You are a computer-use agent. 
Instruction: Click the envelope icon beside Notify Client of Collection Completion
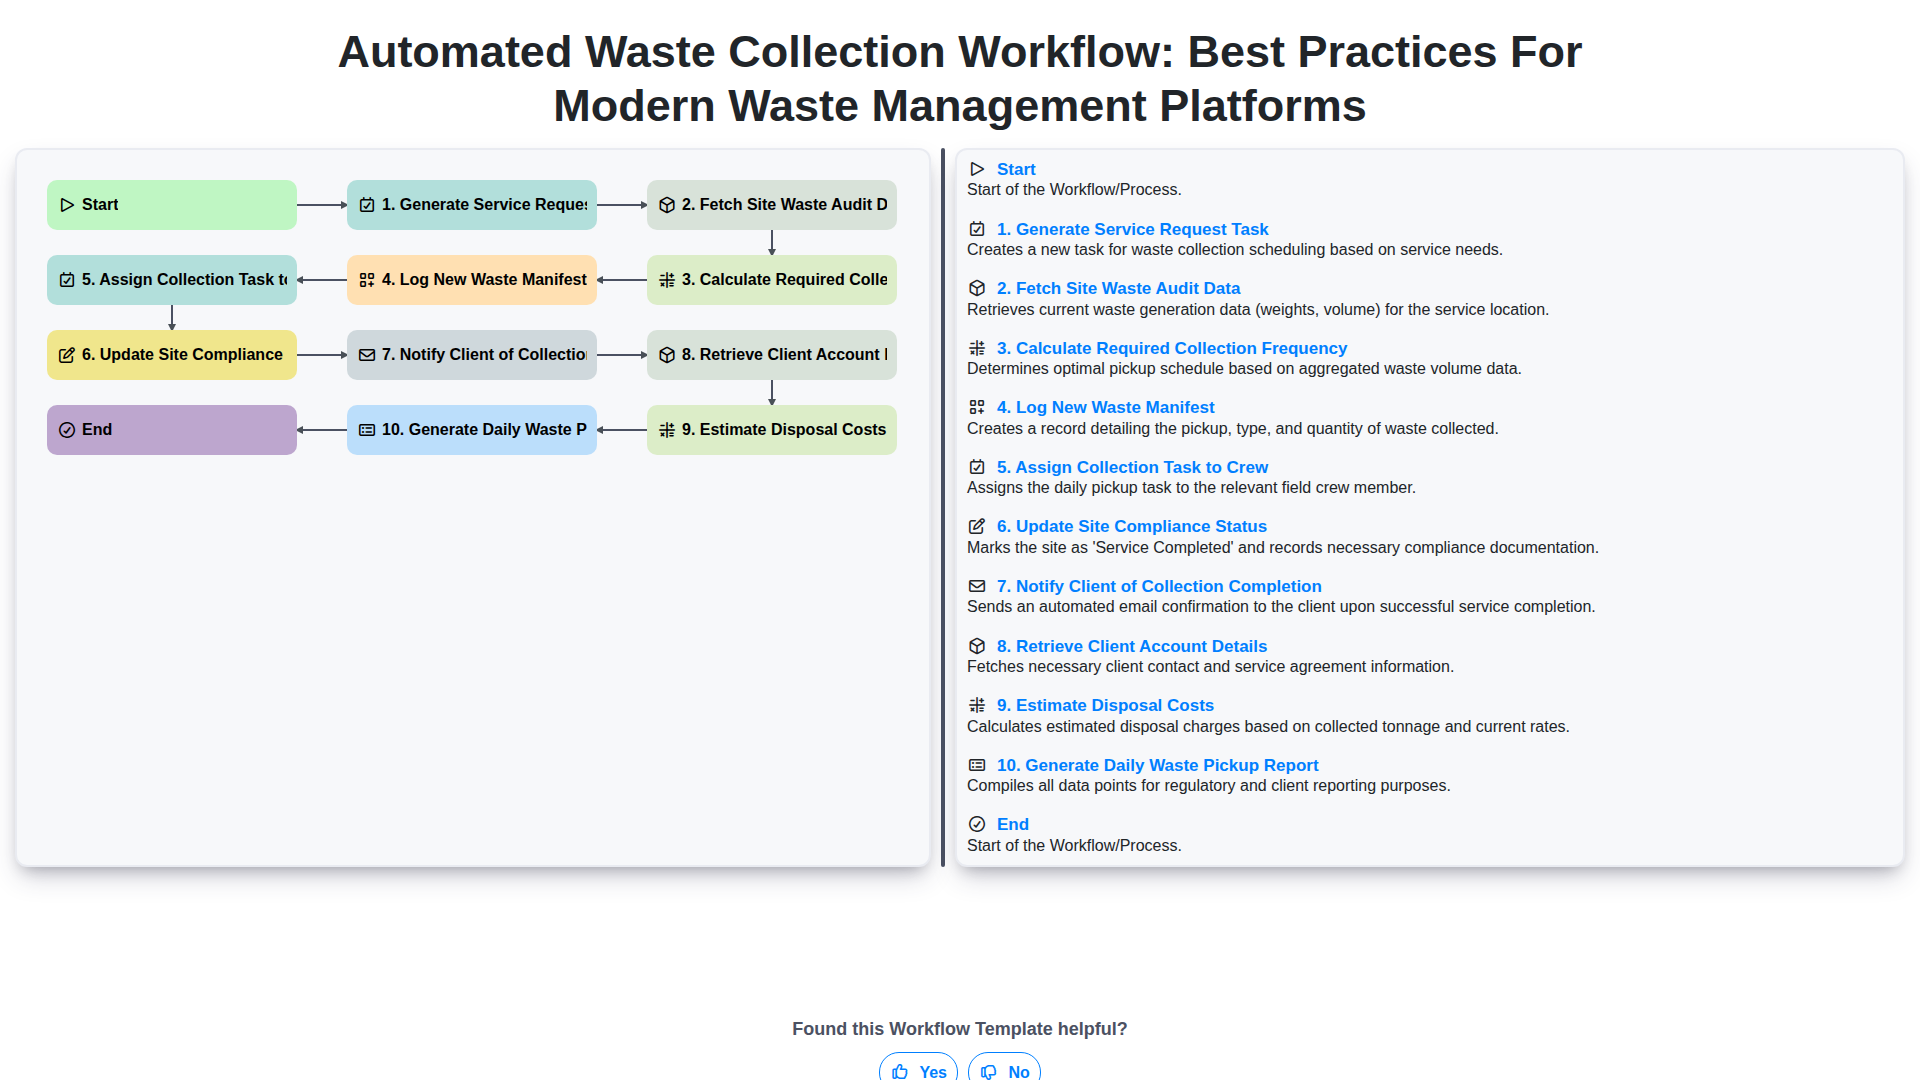(x=977, y=586)
